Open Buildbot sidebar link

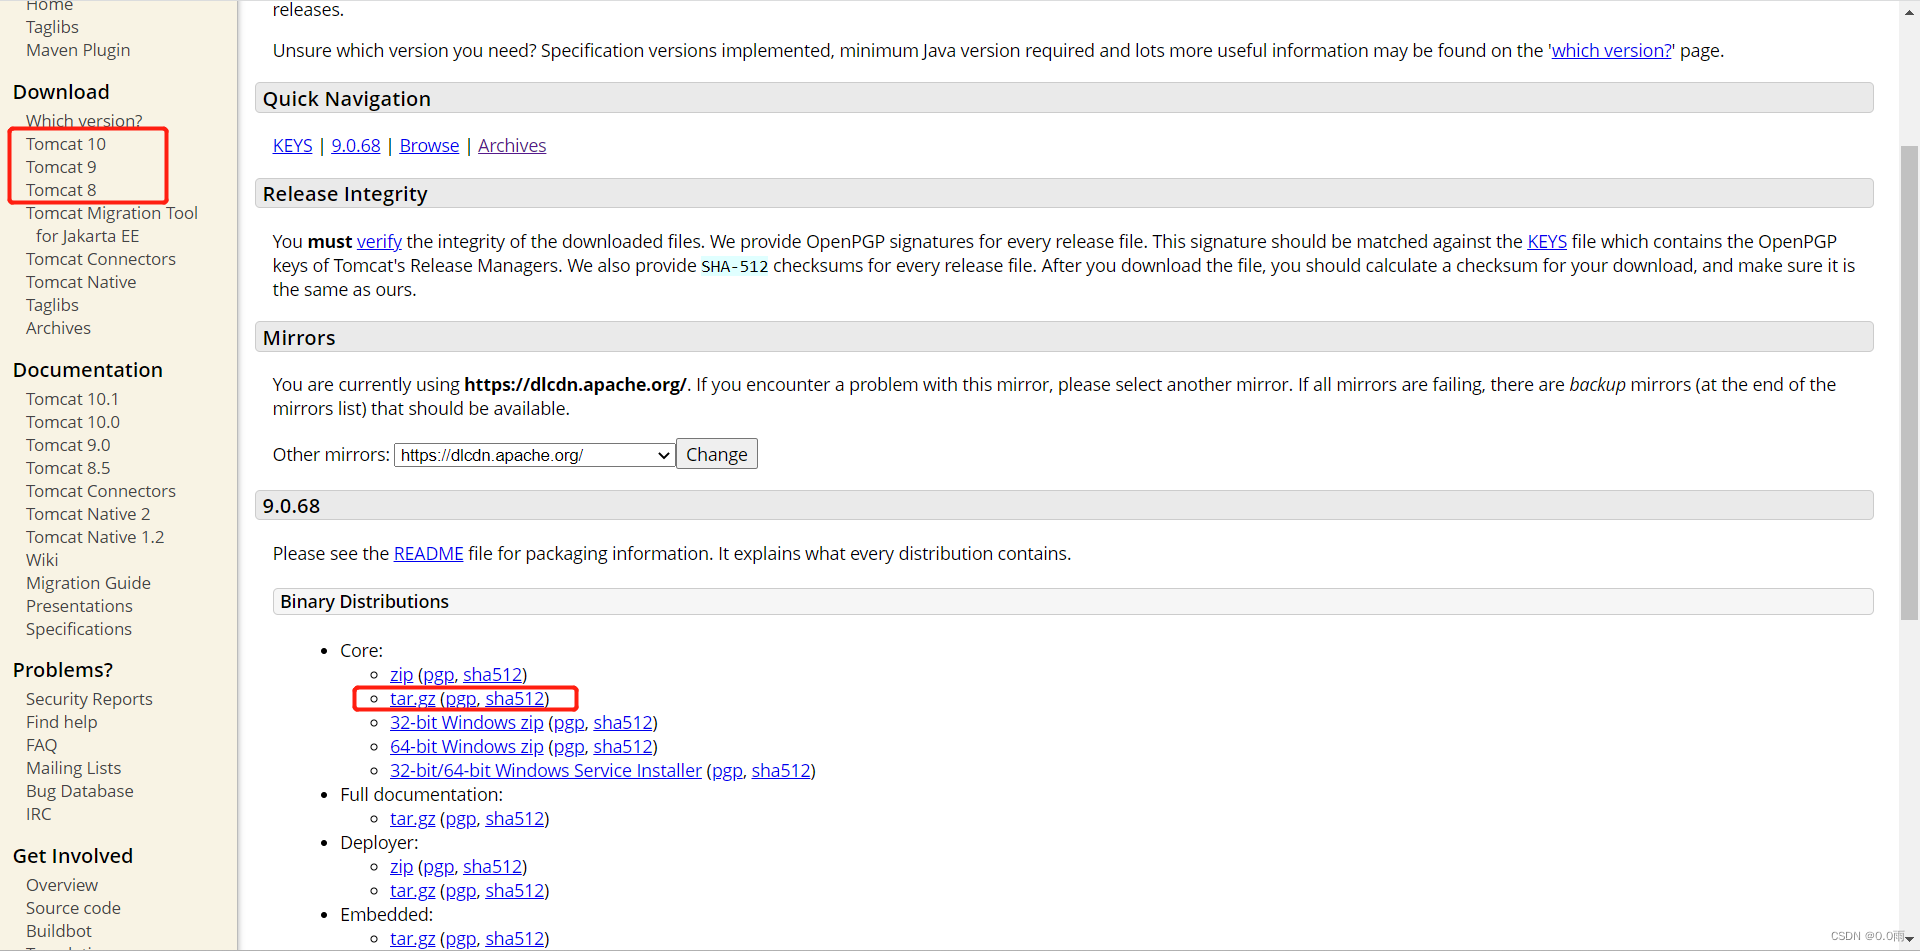pos(59,931)
